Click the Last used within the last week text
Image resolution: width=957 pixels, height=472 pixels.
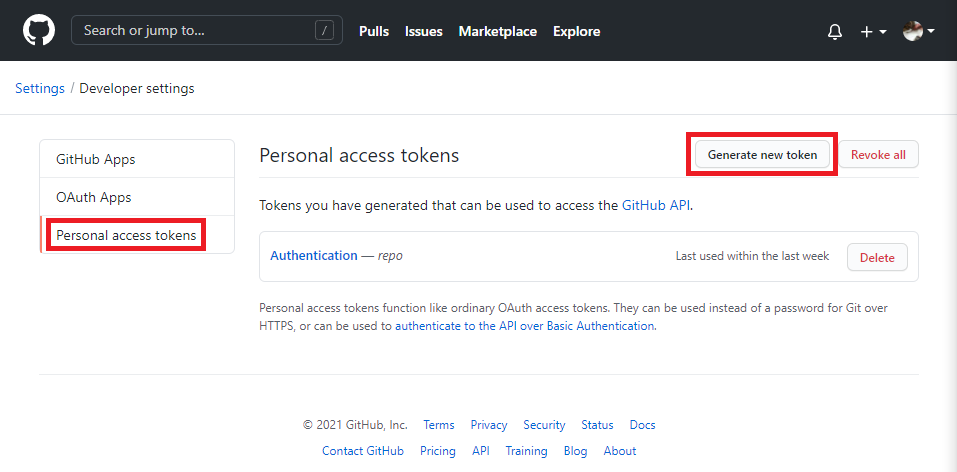click(x=752, y=256)
